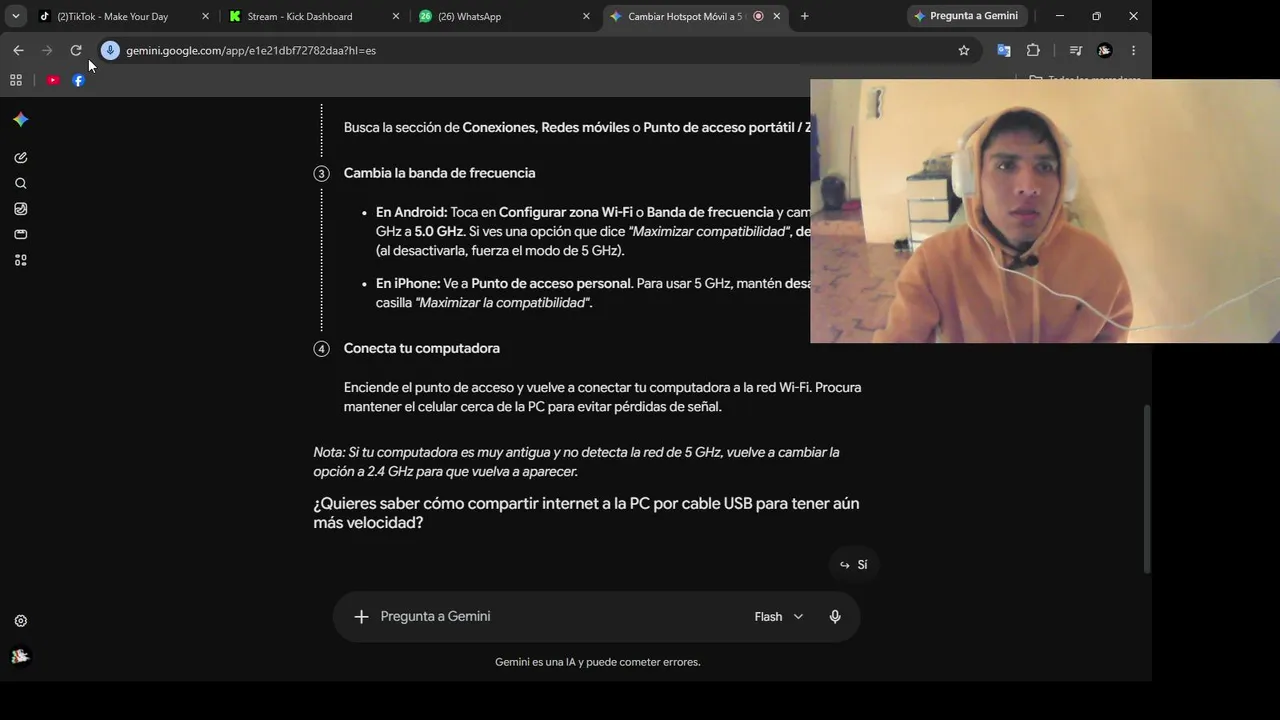1280x720 pixels.
Task: Click the bold En iPhone: label
Action: 408,283
